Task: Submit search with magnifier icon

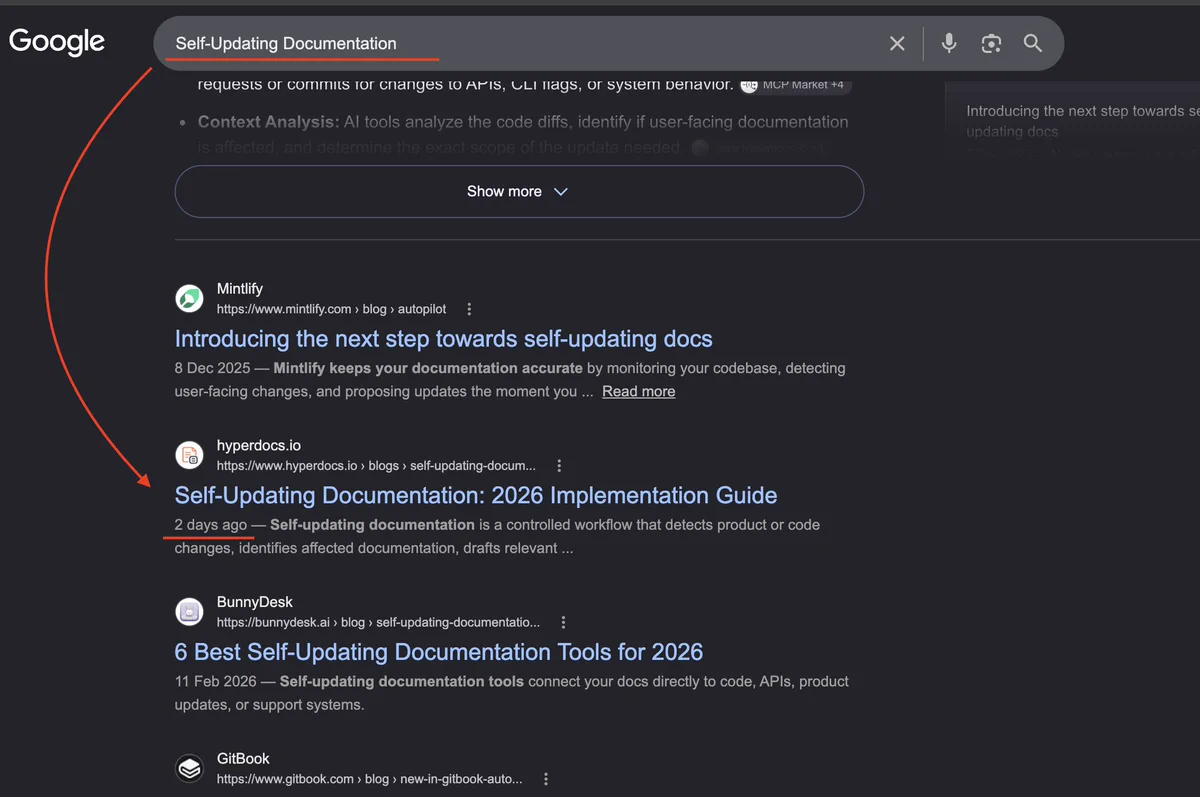Action: point(1033,43)
